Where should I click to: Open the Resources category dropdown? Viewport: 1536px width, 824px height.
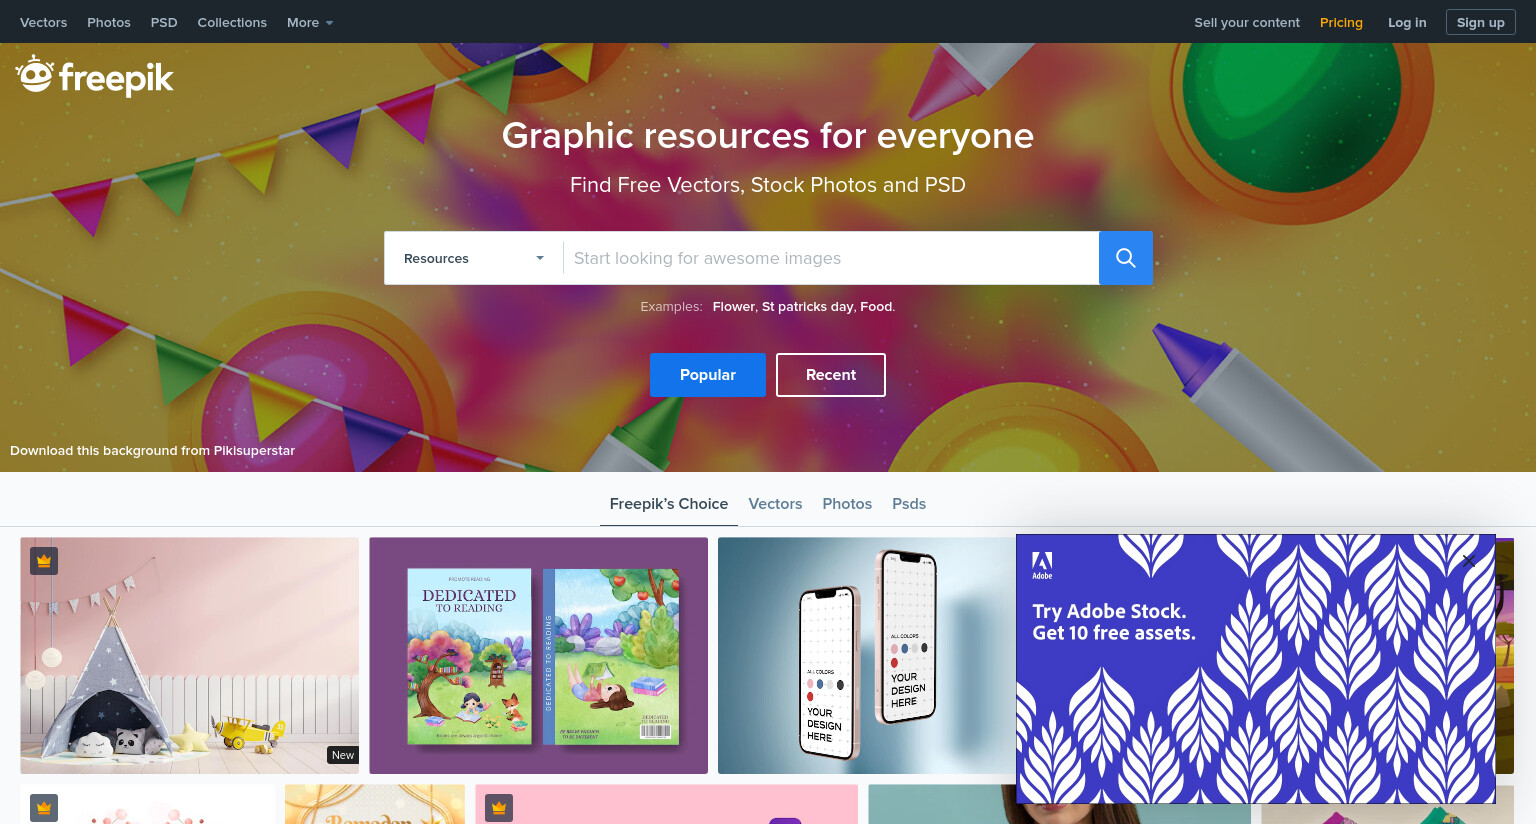coord(474,258)
